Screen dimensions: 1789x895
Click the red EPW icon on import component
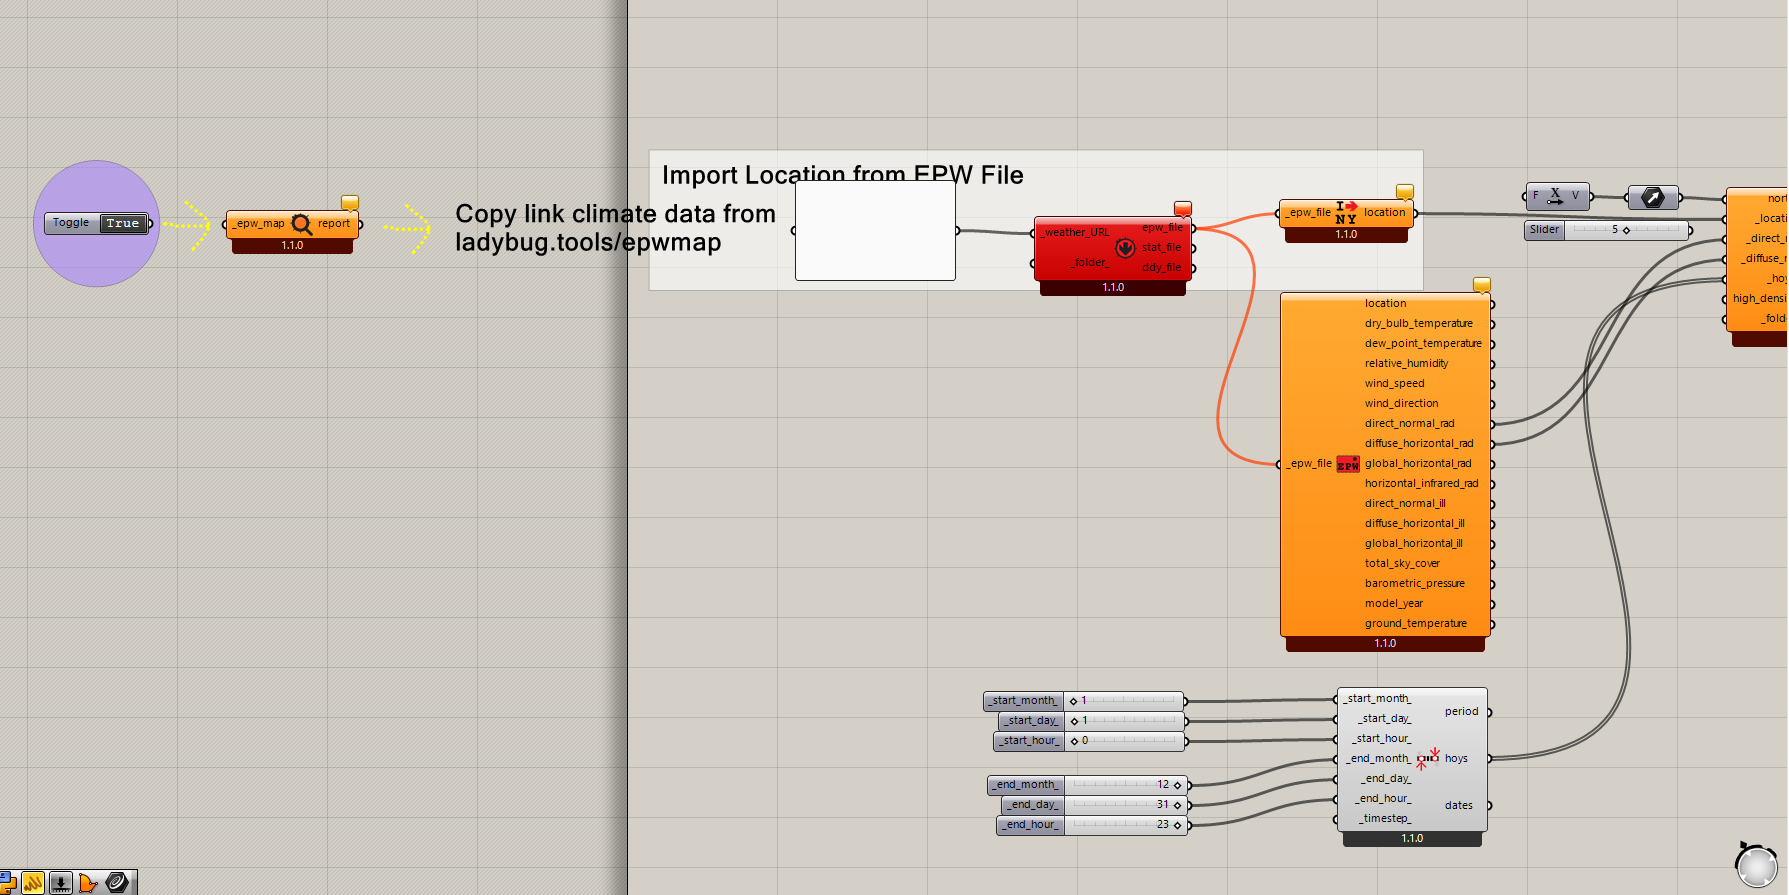[1348, 464]
